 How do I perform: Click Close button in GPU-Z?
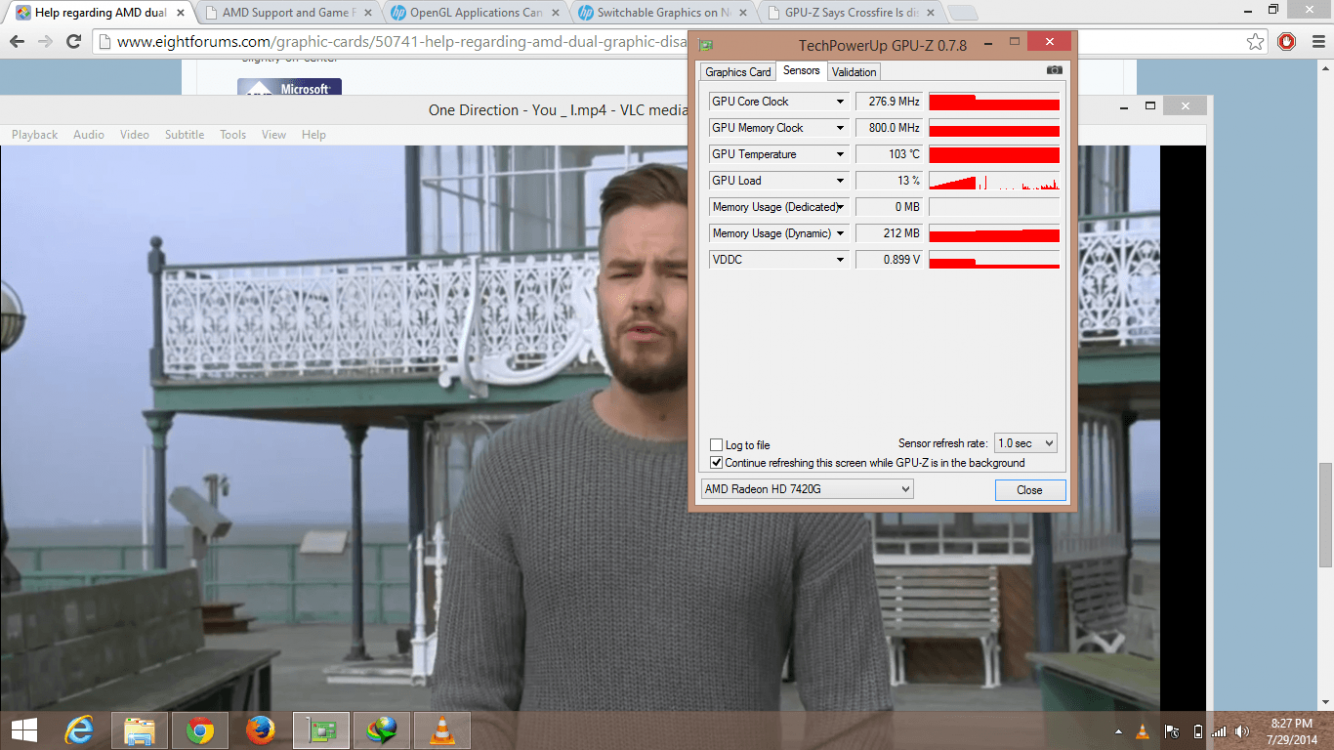1030,490
